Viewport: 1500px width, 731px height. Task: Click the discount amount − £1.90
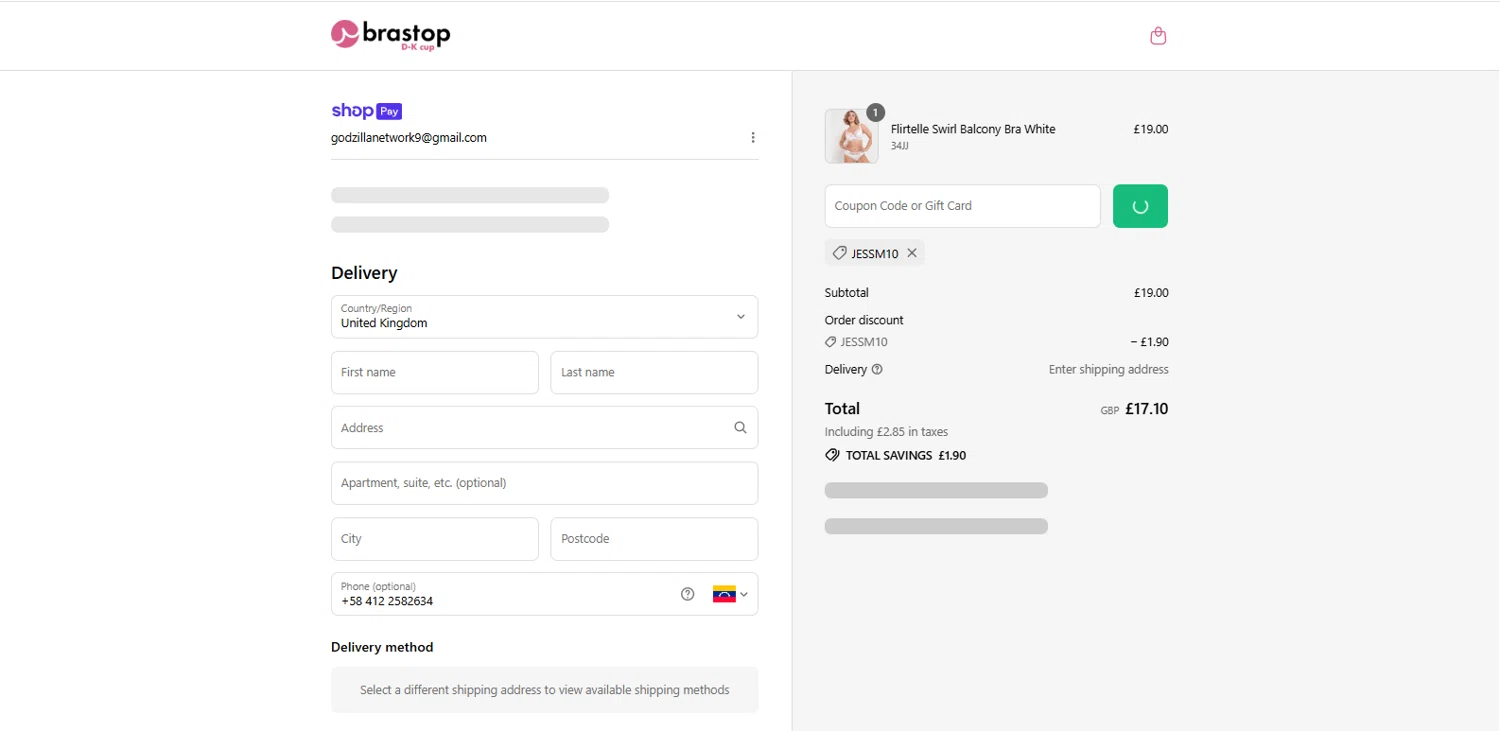[x=1149, y=342]
